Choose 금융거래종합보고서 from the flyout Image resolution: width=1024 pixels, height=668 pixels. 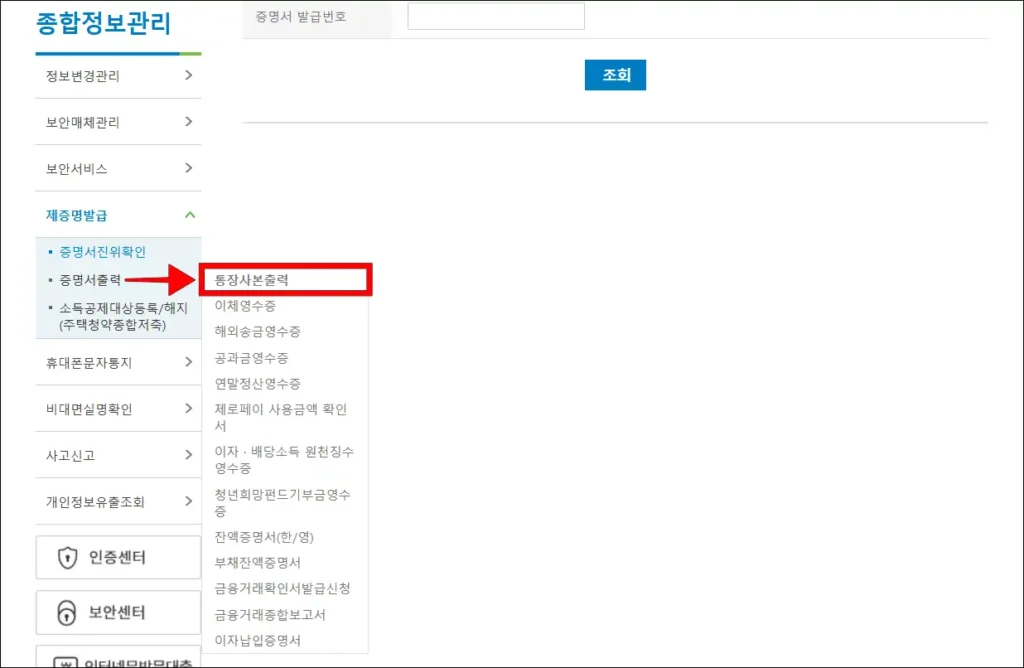pyautogui.click(x=270, y=614)
